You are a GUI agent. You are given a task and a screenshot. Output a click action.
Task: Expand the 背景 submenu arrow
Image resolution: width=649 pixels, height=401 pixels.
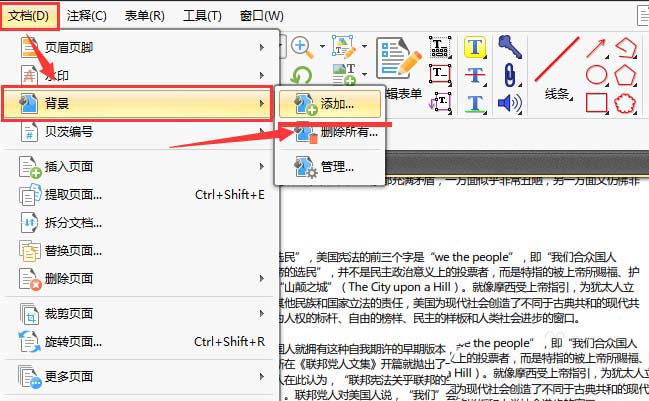[x=262, y=103]
